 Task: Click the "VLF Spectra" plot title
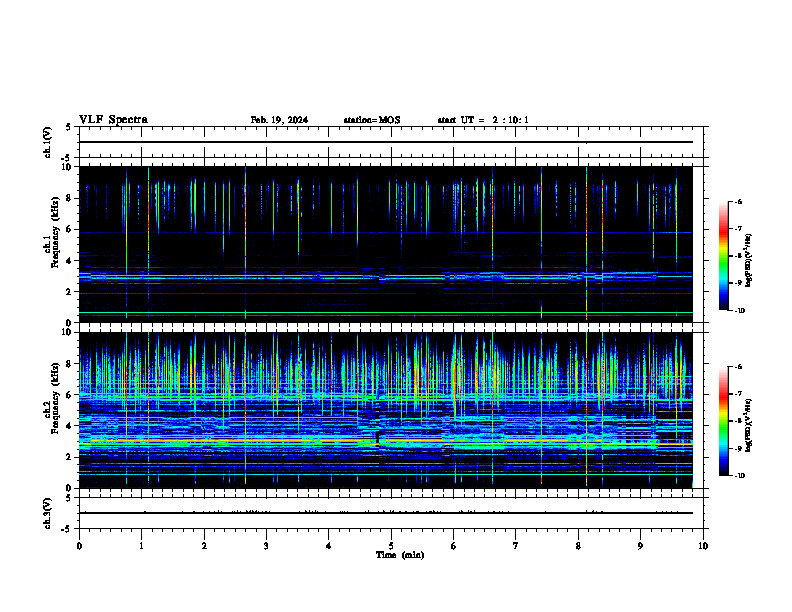point(113,120)
